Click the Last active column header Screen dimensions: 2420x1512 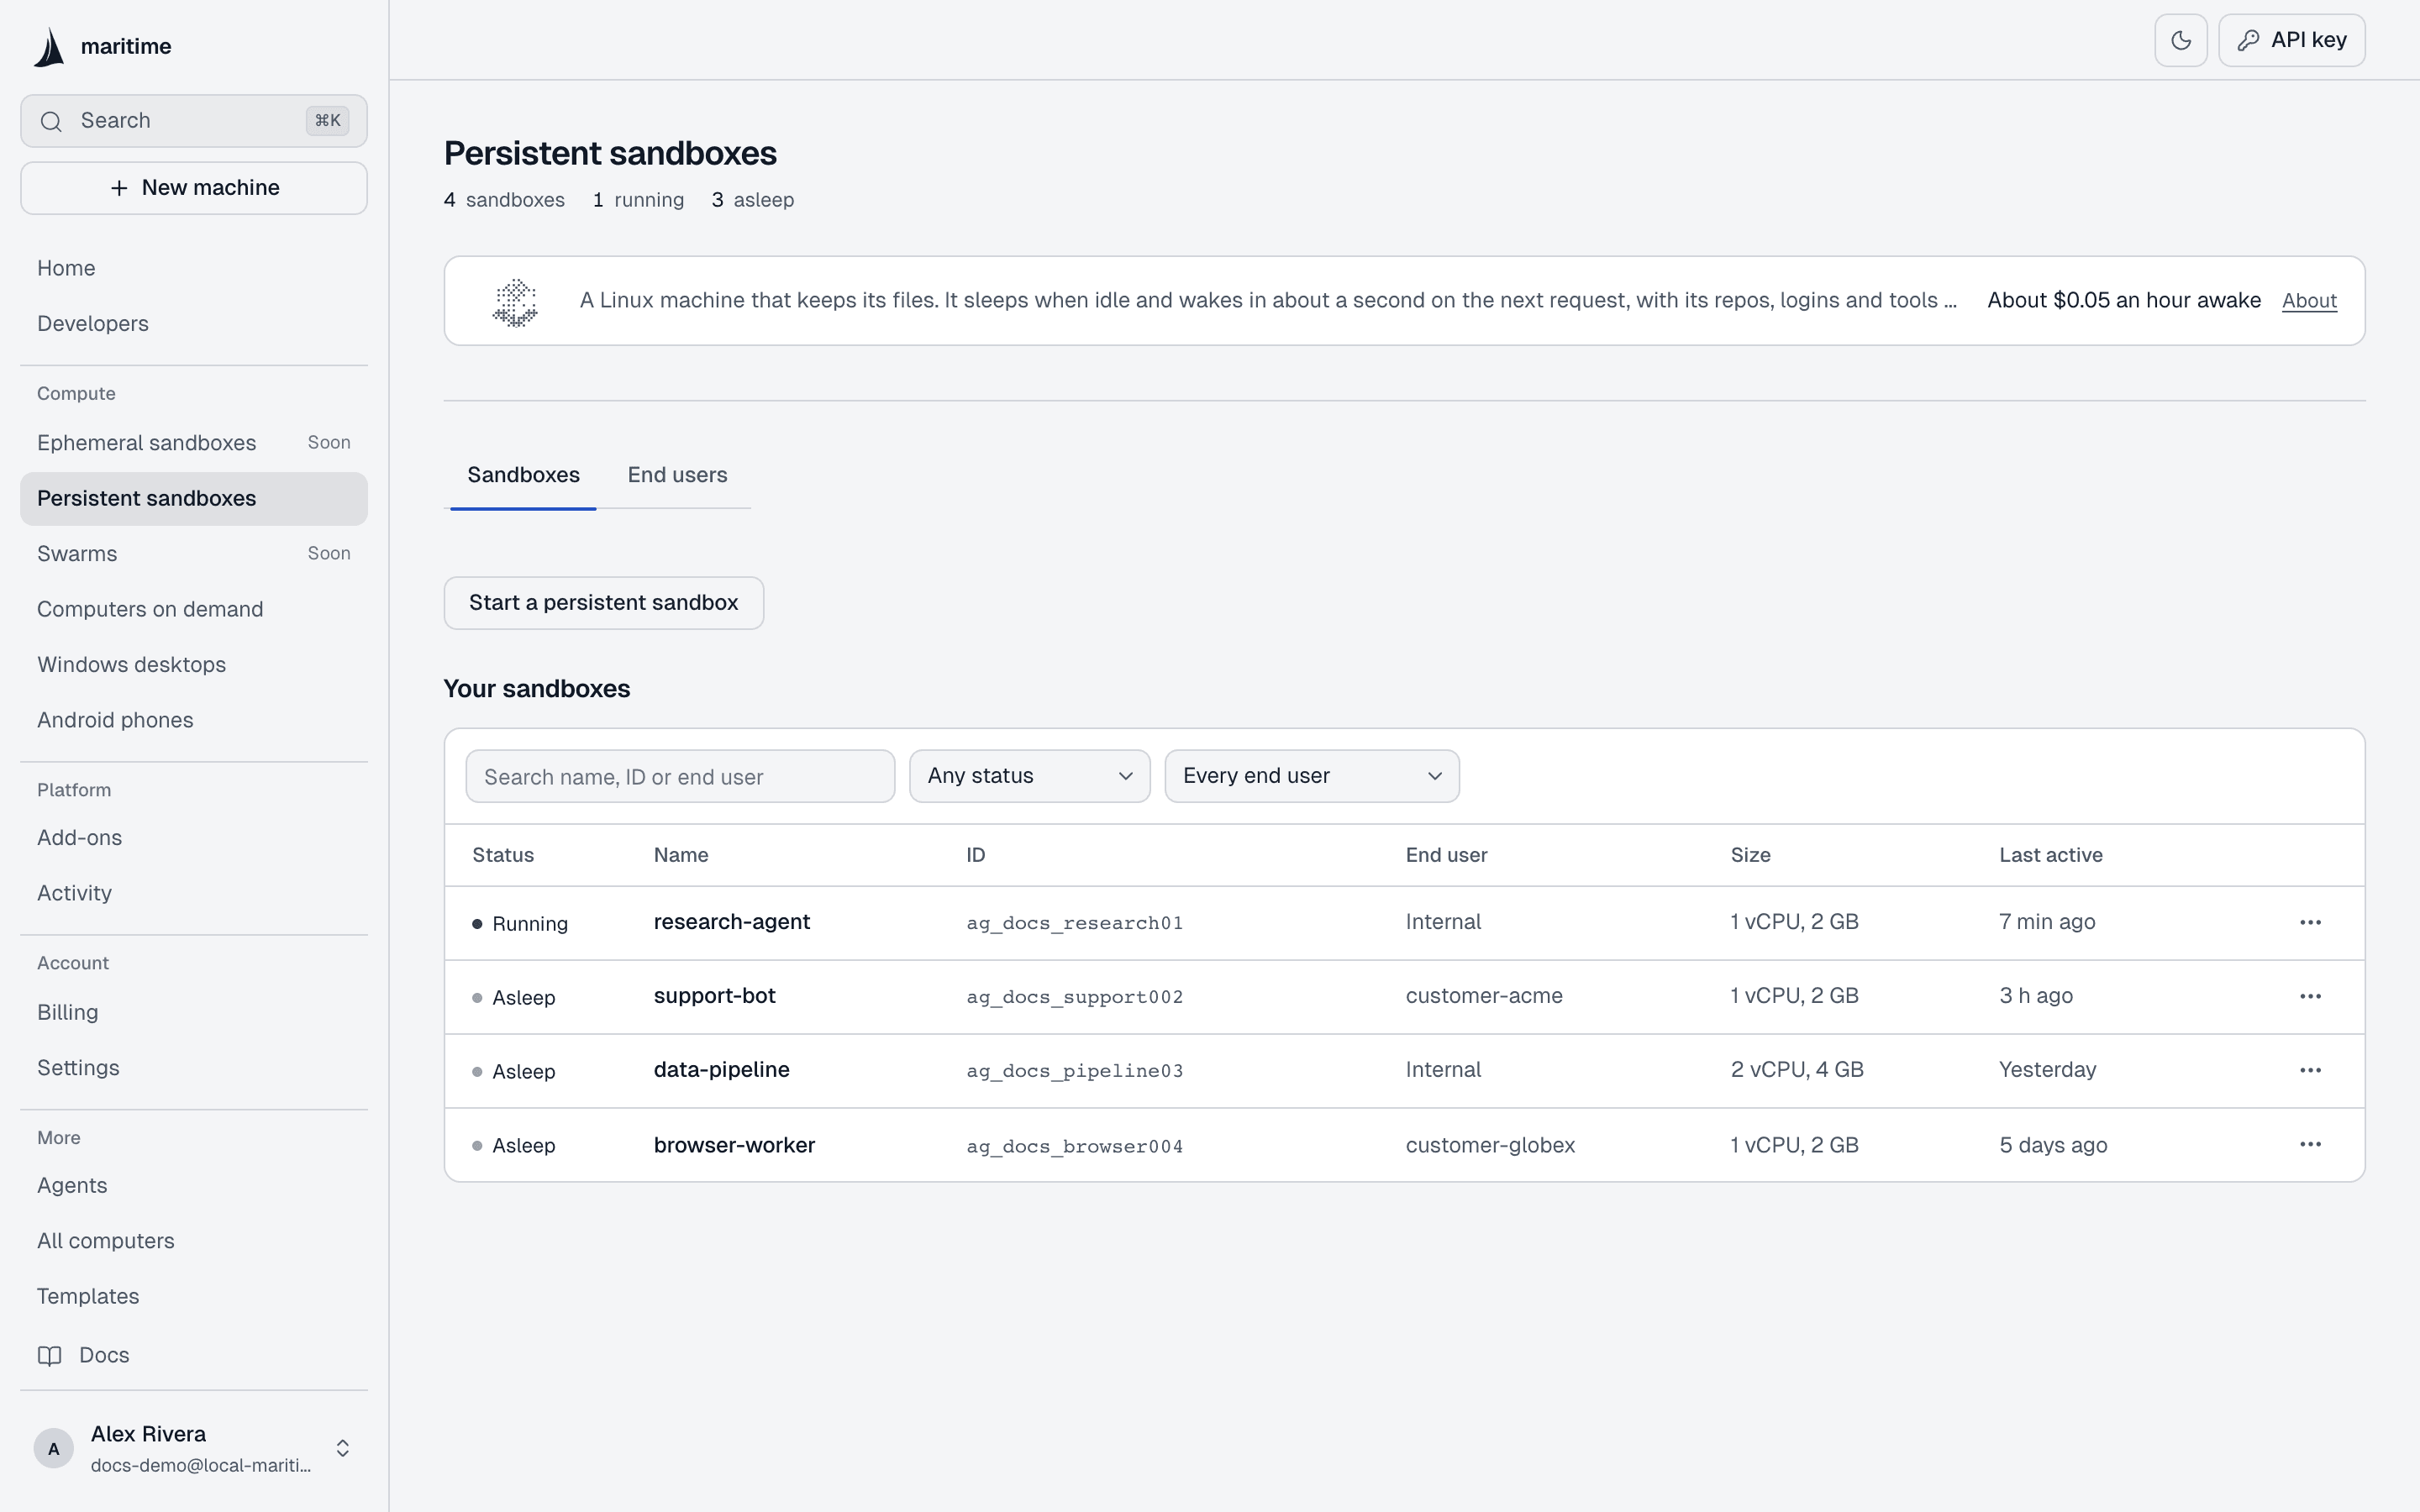coord(2050,855)
